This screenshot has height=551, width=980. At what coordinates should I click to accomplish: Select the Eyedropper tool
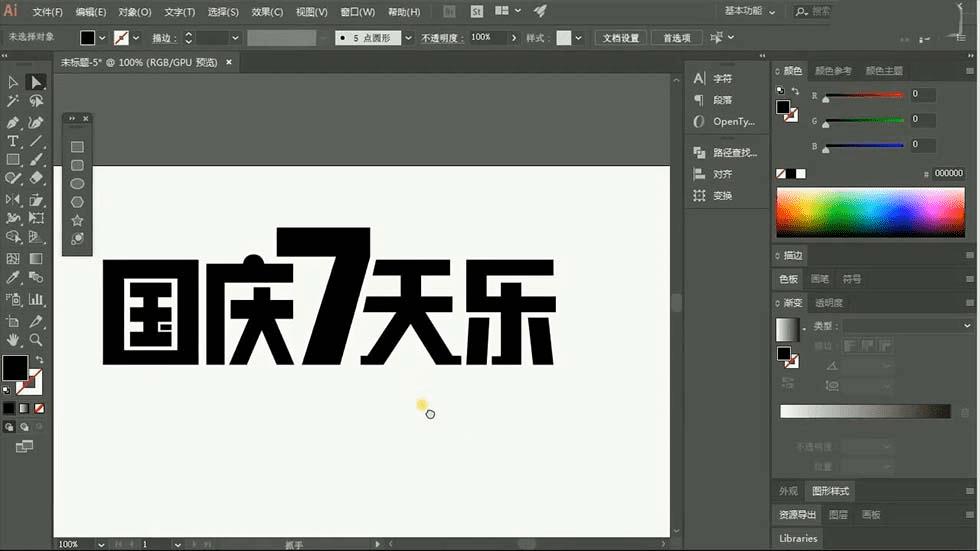click(12, 277)
